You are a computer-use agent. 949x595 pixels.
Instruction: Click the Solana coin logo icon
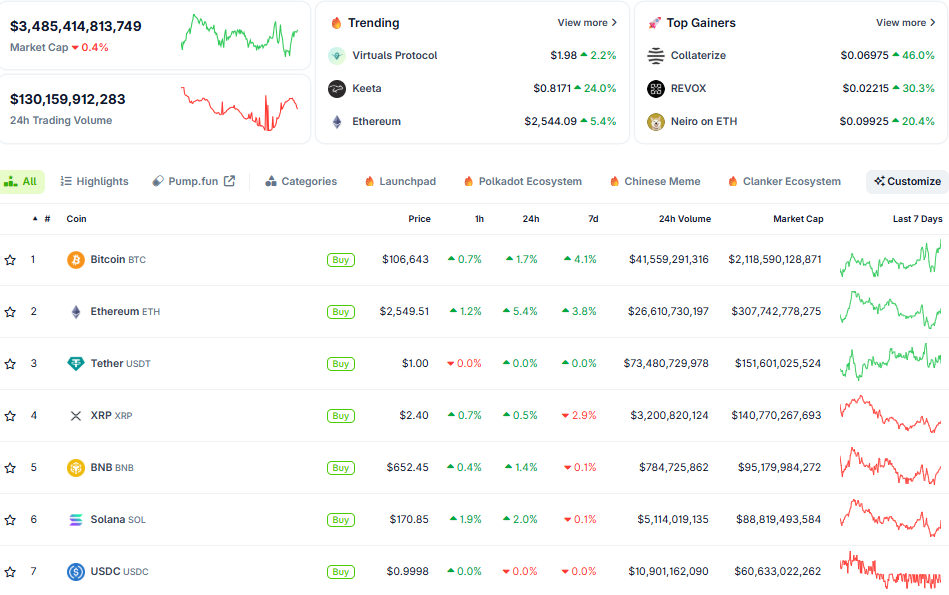[76, 520]
